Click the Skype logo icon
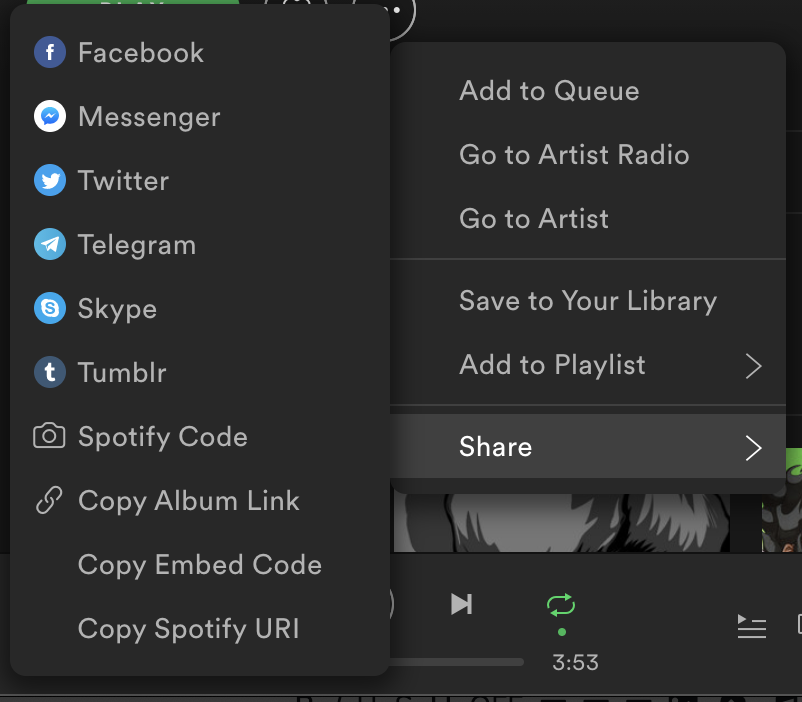 (49, 309)
